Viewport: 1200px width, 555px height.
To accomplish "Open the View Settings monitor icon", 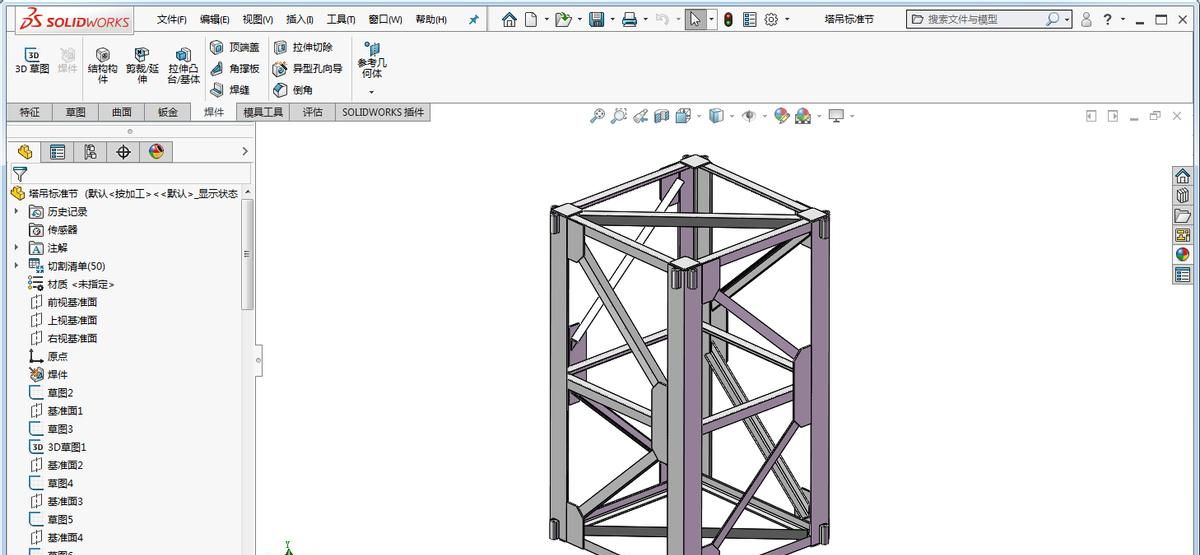I will pyautogui.click(x=836, y=116).
